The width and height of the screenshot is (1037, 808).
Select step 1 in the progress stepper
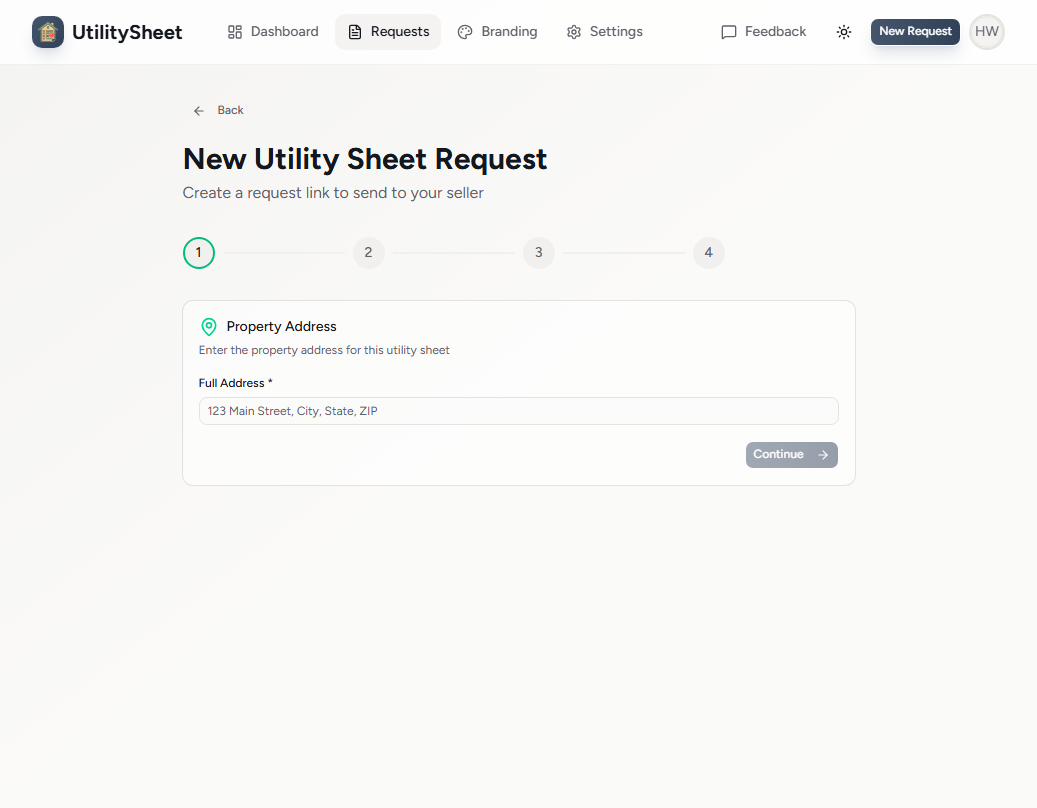[x=198, y=252]
